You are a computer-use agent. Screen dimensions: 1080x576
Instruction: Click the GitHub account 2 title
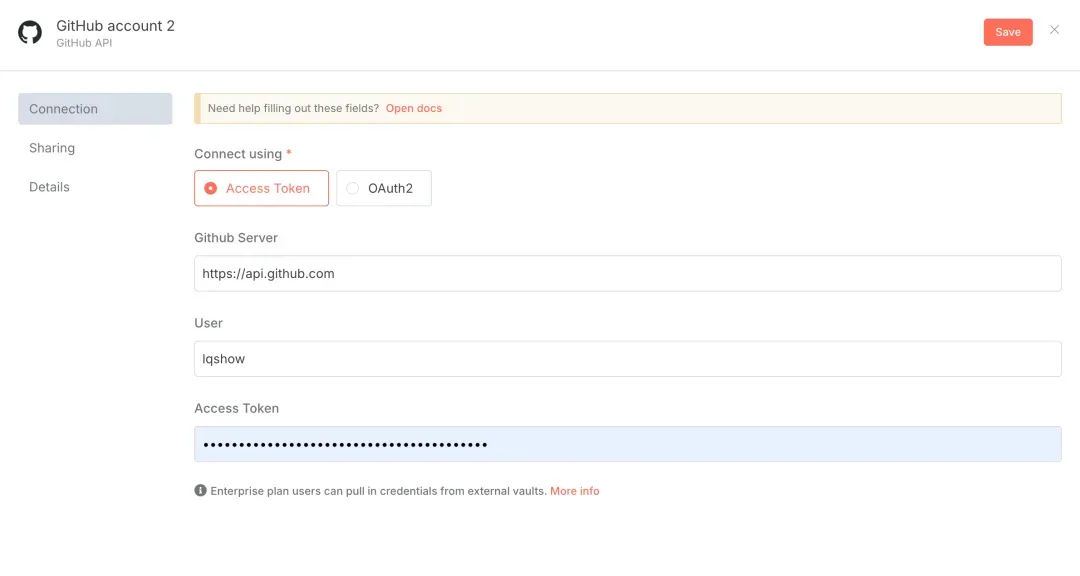(x=116, y=25)
